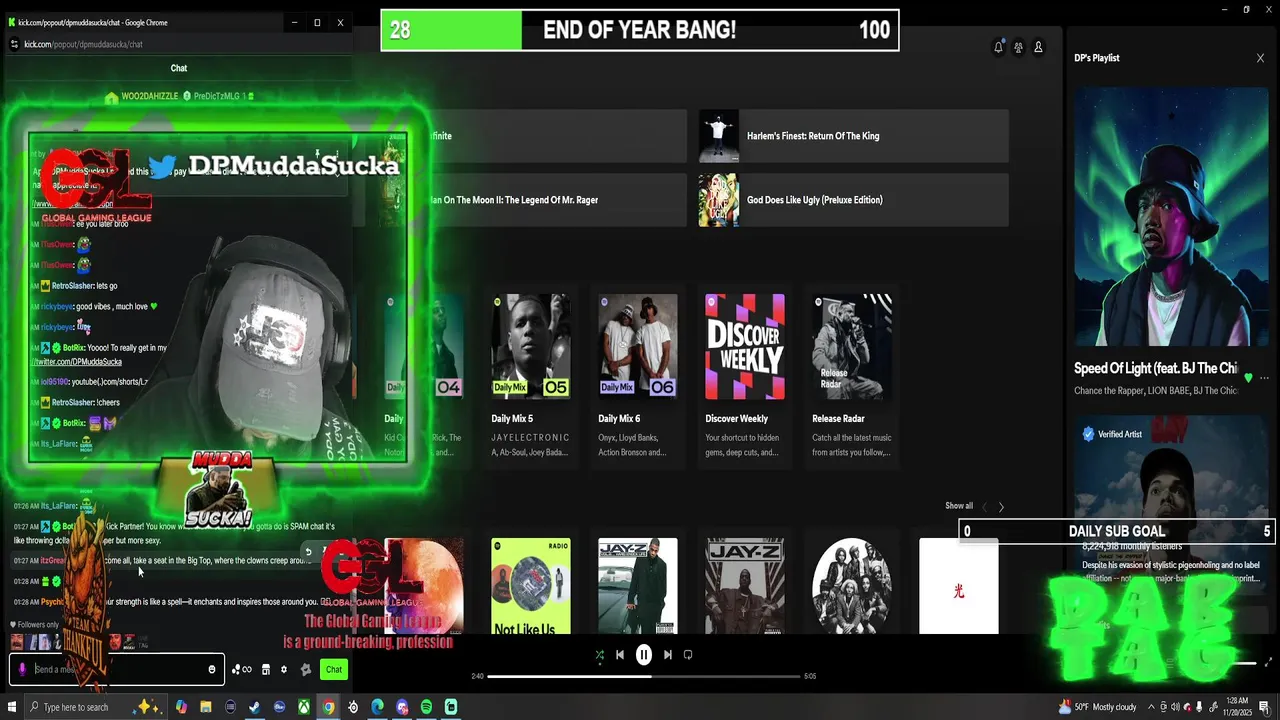
Task: Open Kick chat settings gear
Action: [284, 670]
